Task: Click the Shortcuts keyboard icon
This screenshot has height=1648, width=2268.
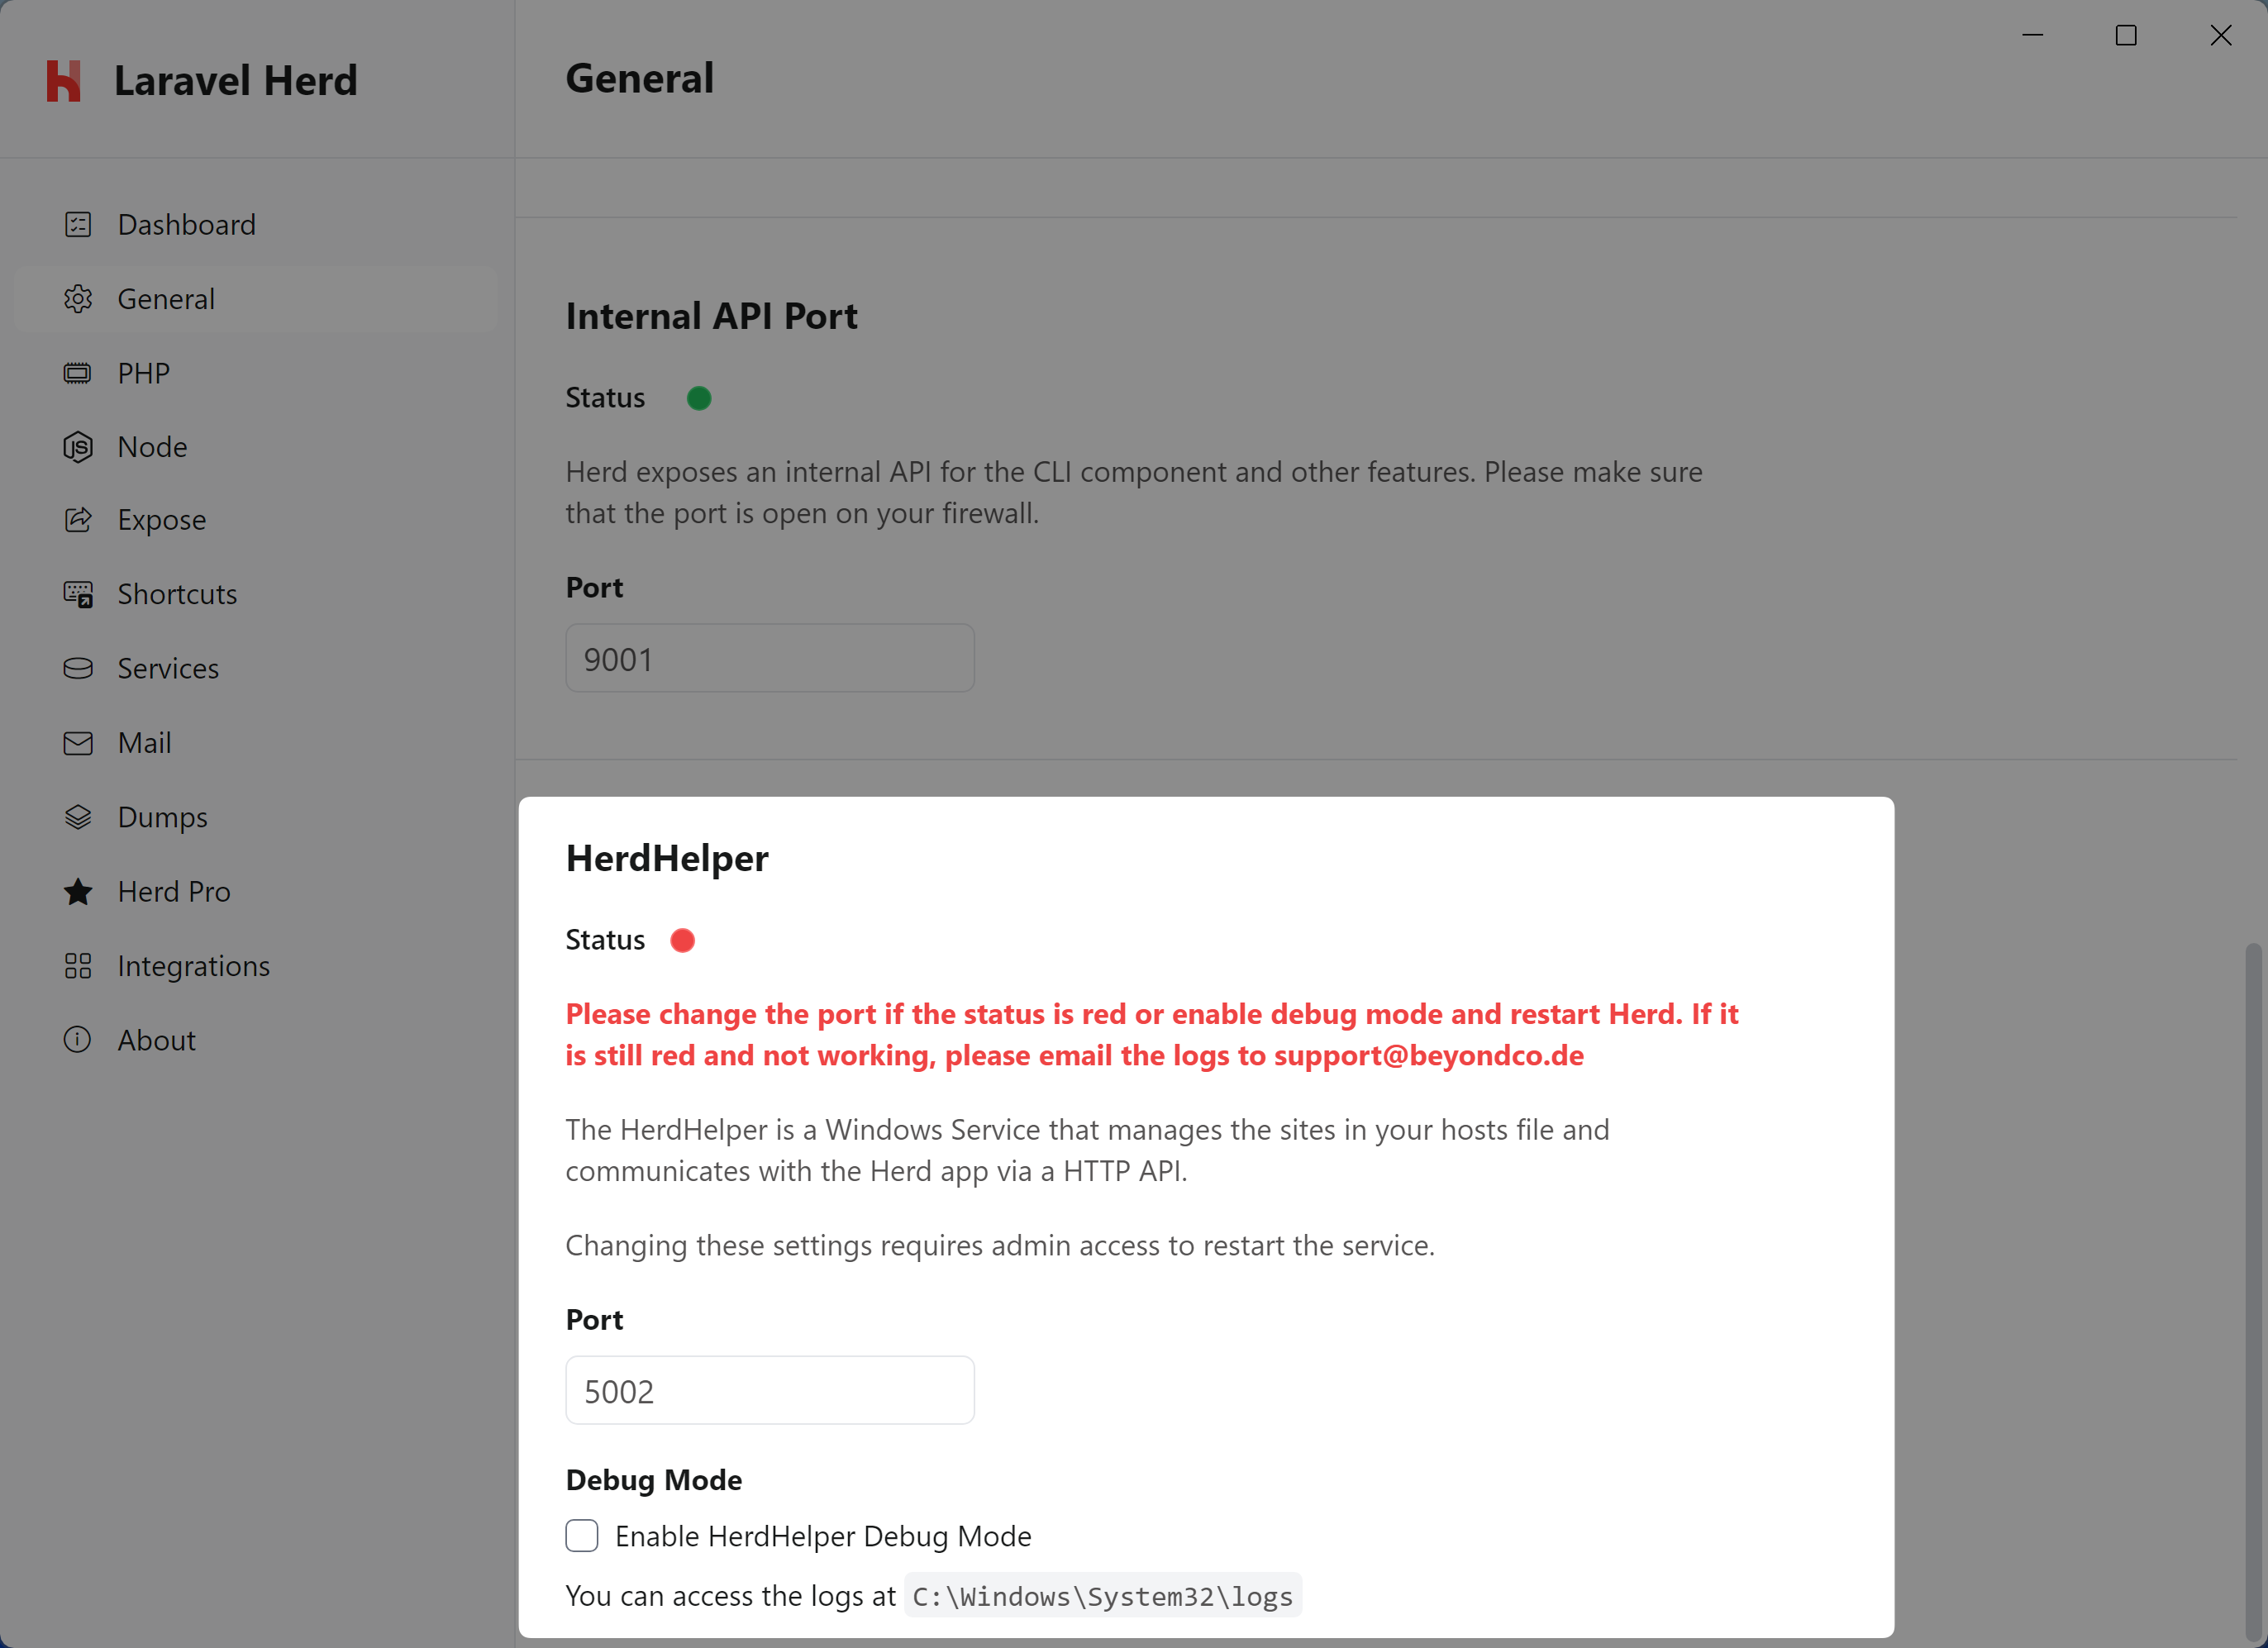Action: tap(78, 594)
